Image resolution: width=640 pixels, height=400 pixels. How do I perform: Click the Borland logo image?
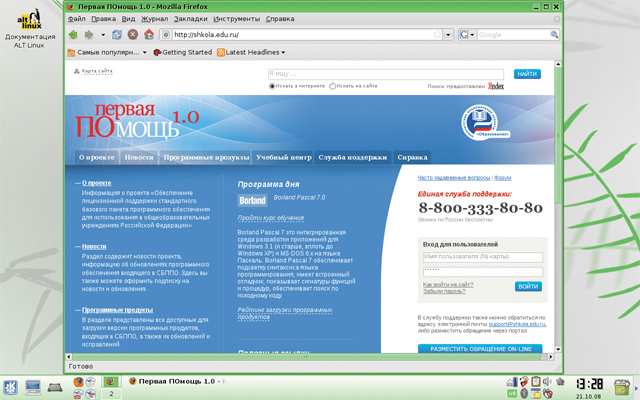[252, 200]
